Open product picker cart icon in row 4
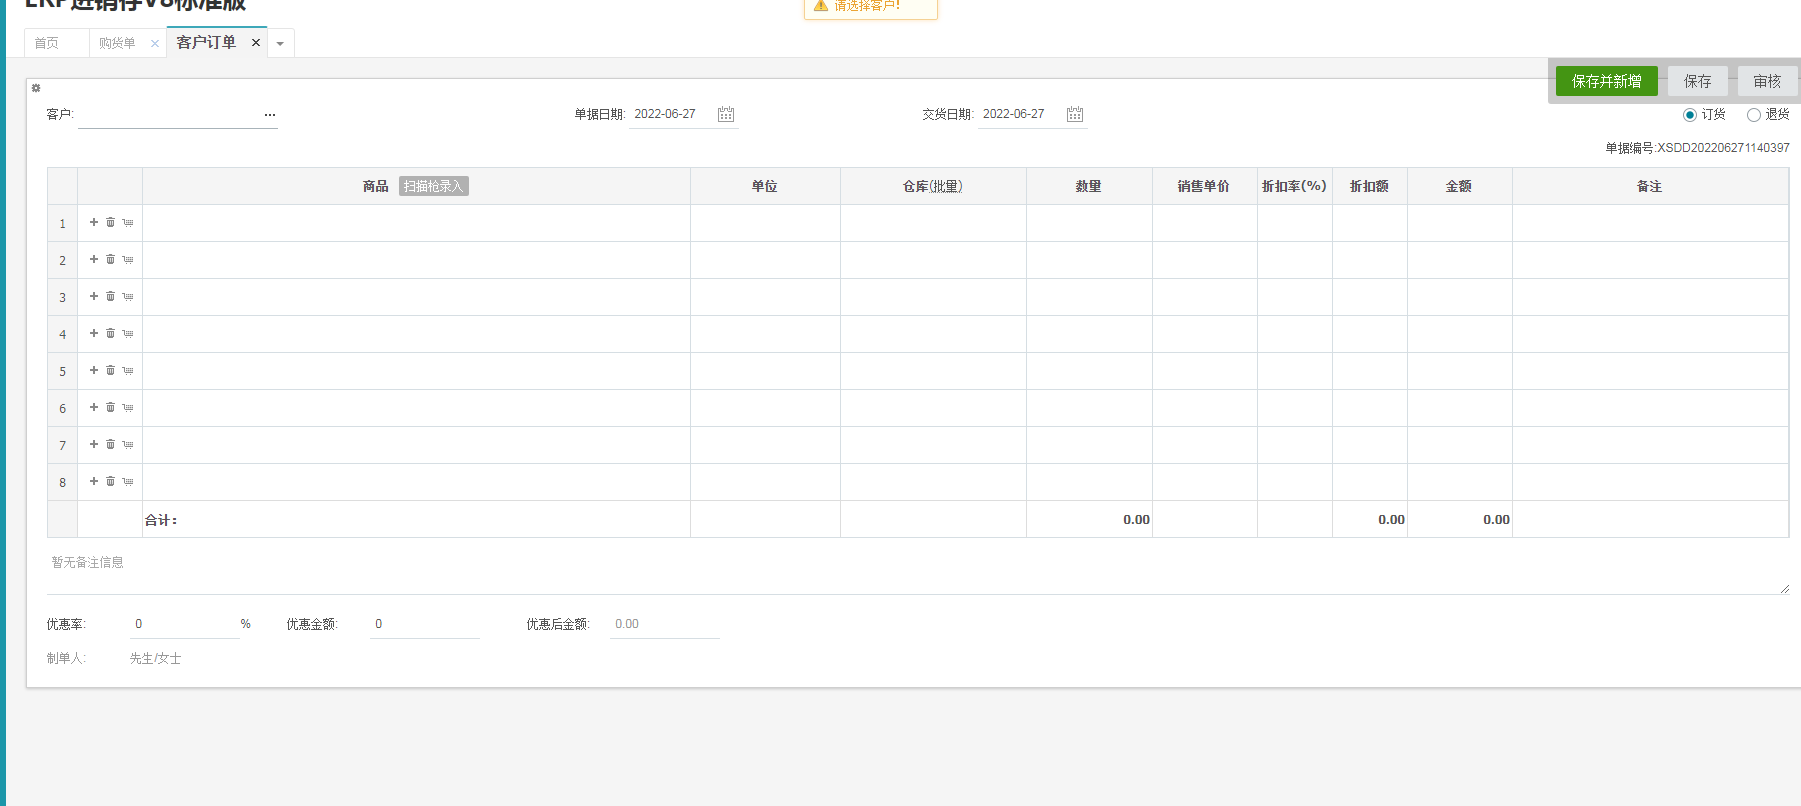1801x806 pixels. tap(127, 333)
